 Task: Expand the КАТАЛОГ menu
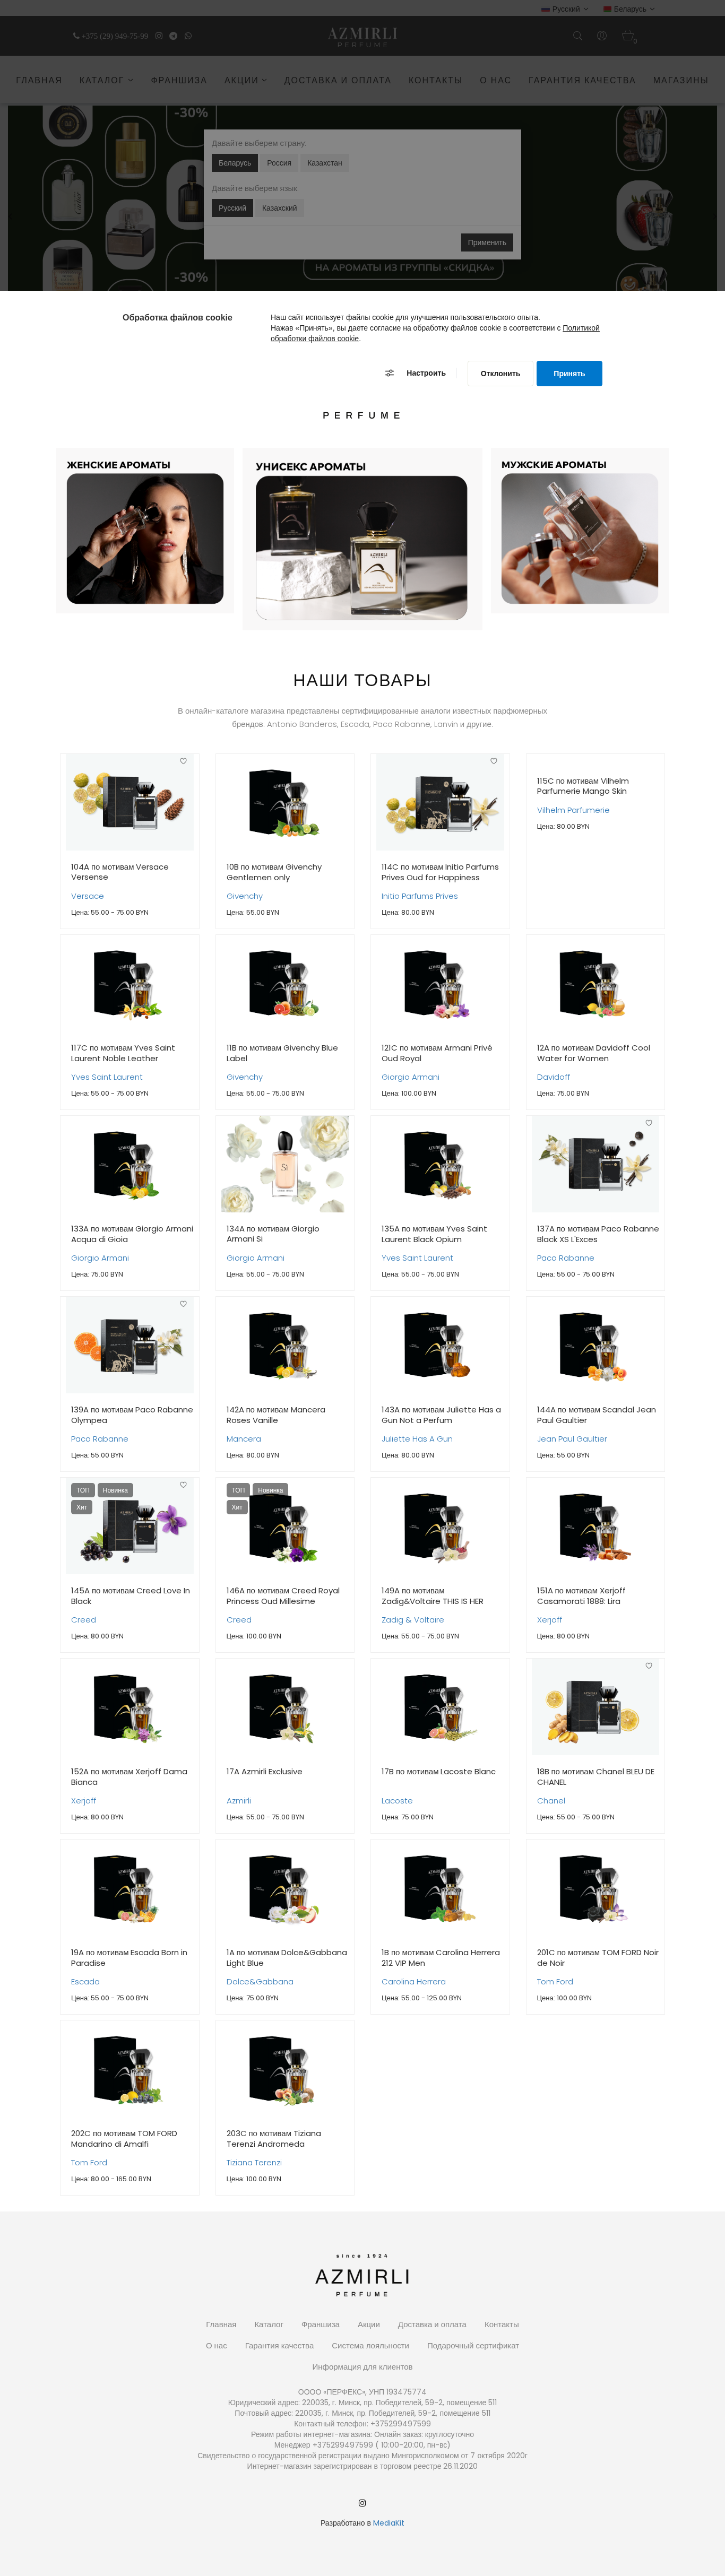106,80
